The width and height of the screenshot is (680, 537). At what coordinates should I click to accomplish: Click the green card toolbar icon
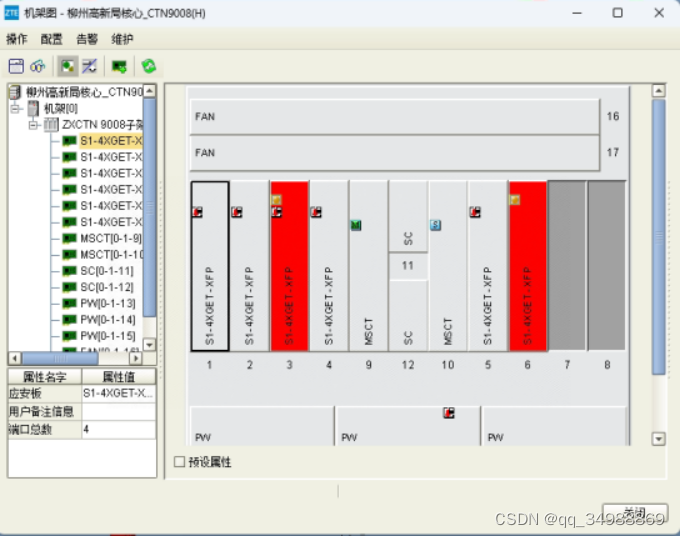pos(119,66)
